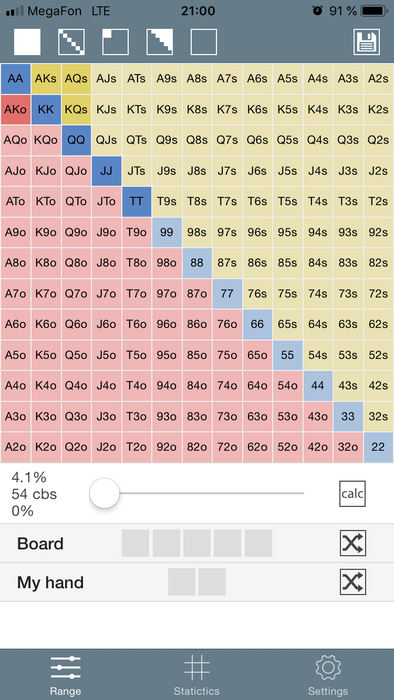Viewport: 394px width, 700px height.
Task: Select the full-grid filled square icon
Action: 27,42
